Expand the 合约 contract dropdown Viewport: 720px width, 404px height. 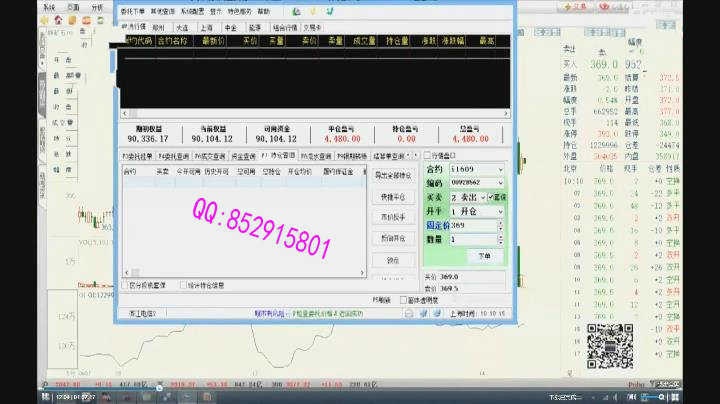499,170
